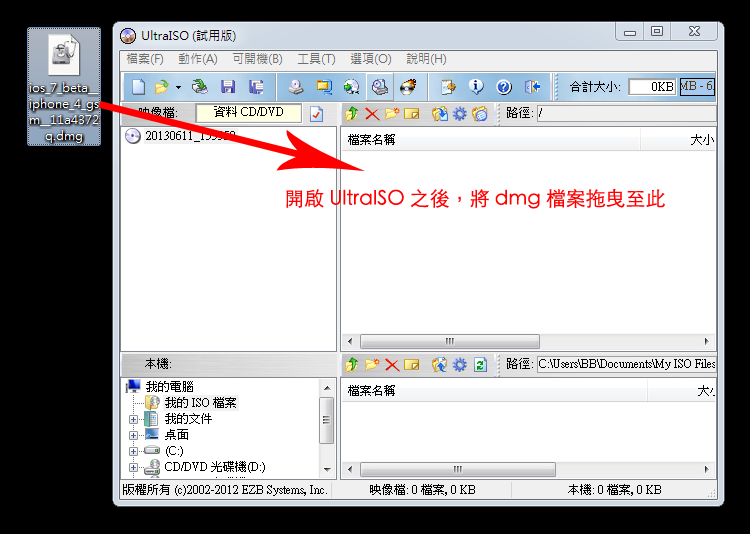
Task: Click the Save As double floppy icon
Action: [x=256, y=87]
